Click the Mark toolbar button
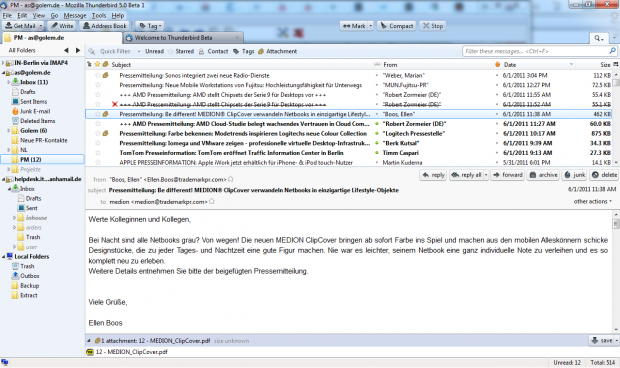This screenshot has height=368, width=620. pyautogui.click(x=354, y=26)
